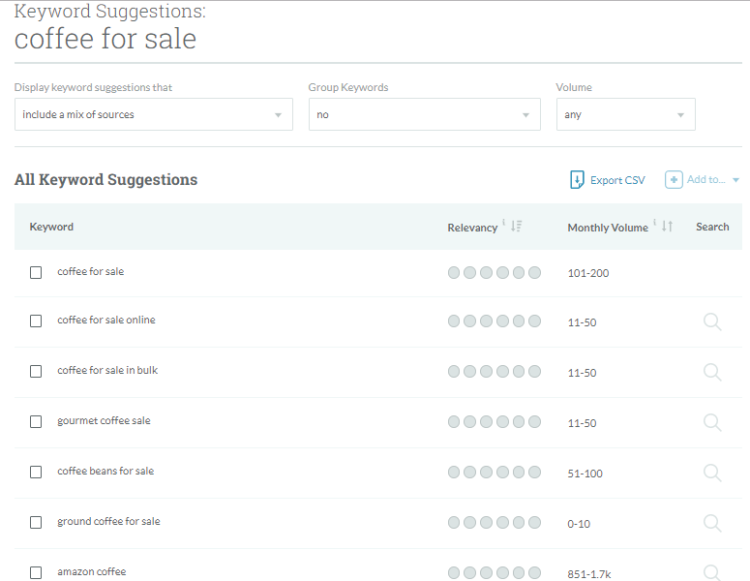Click the 'coffee beans for sale' keyword text
The height and width of the screenshot is (581, 750).
coord(105,471)
